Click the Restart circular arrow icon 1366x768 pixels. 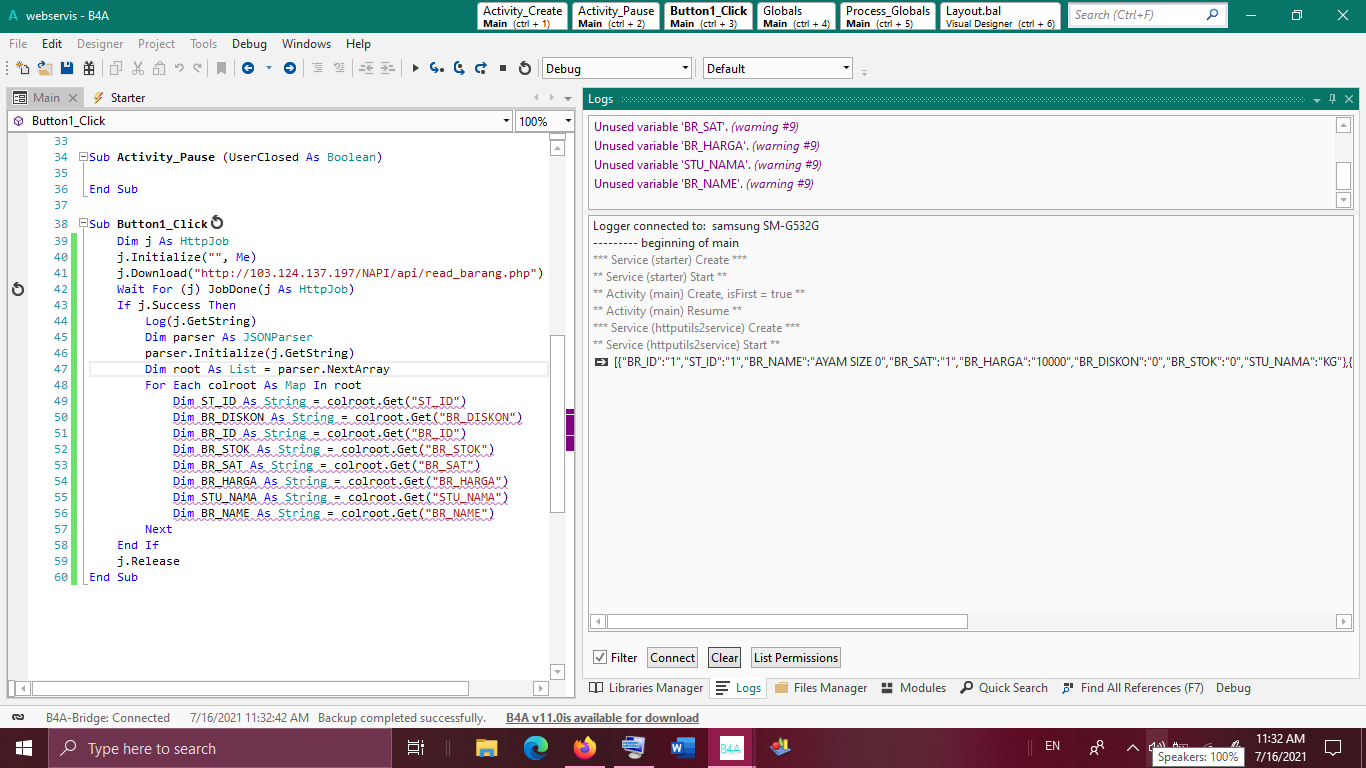[525, 68]
